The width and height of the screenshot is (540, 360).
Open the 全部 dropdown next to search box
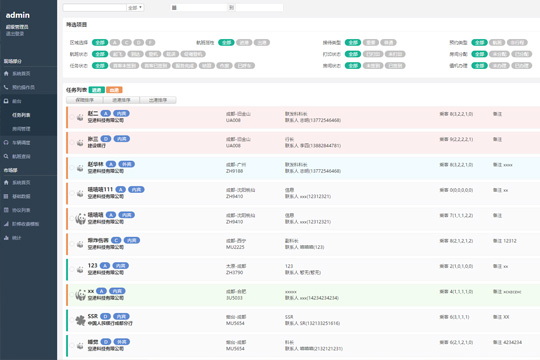(135, 8)
